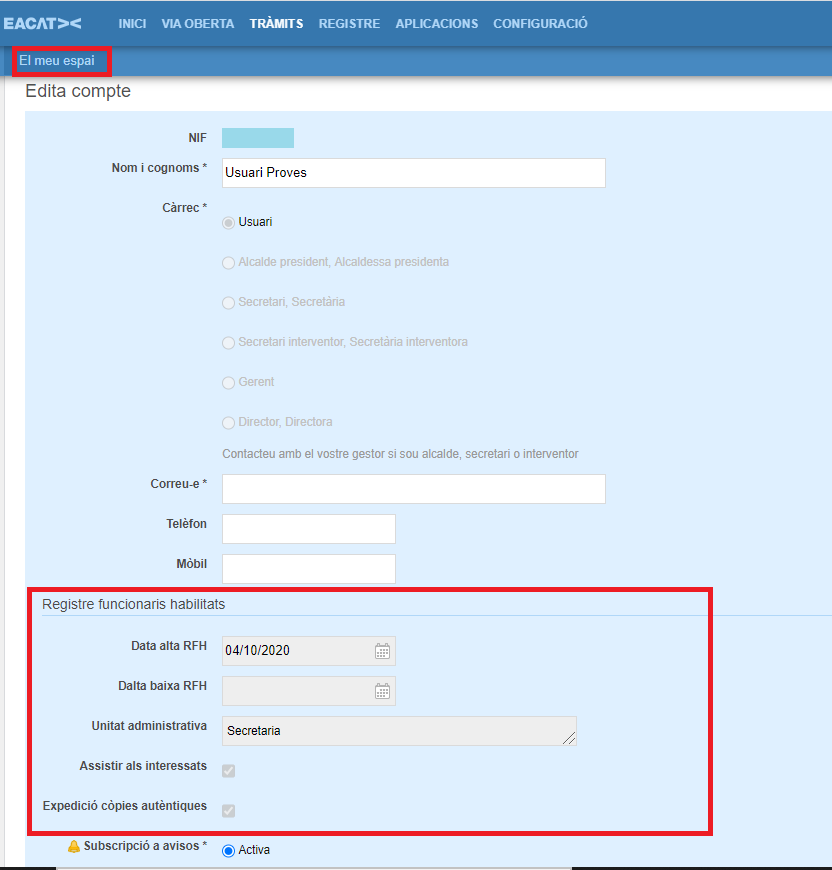Select the Gerent radio option
The height and width of the screenshot is (870, 832).
tap(228, 382)
